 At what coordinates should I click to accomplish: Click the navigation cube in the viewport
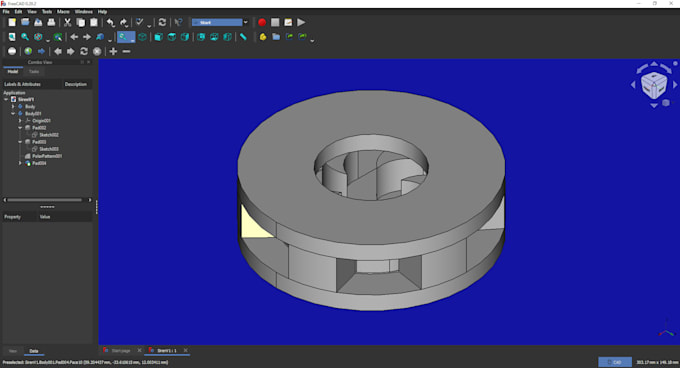(x=654, y=85)
